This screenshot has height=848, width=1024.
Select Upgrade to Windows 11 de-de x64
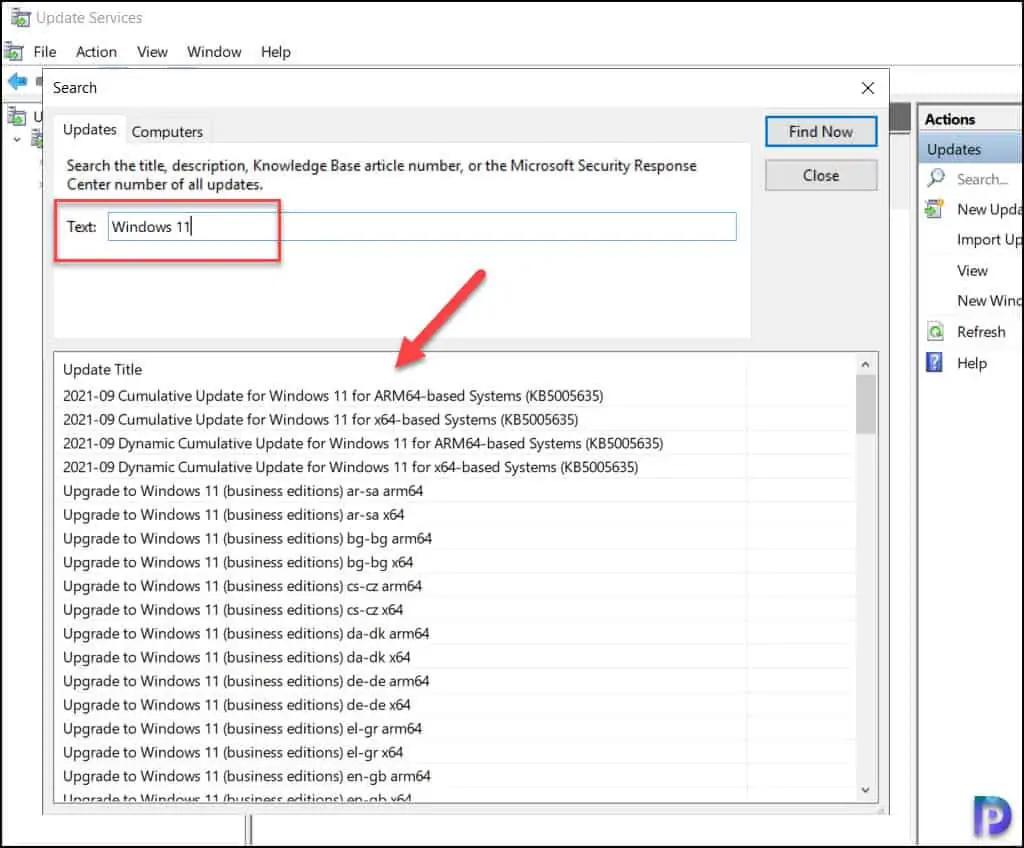236,705
